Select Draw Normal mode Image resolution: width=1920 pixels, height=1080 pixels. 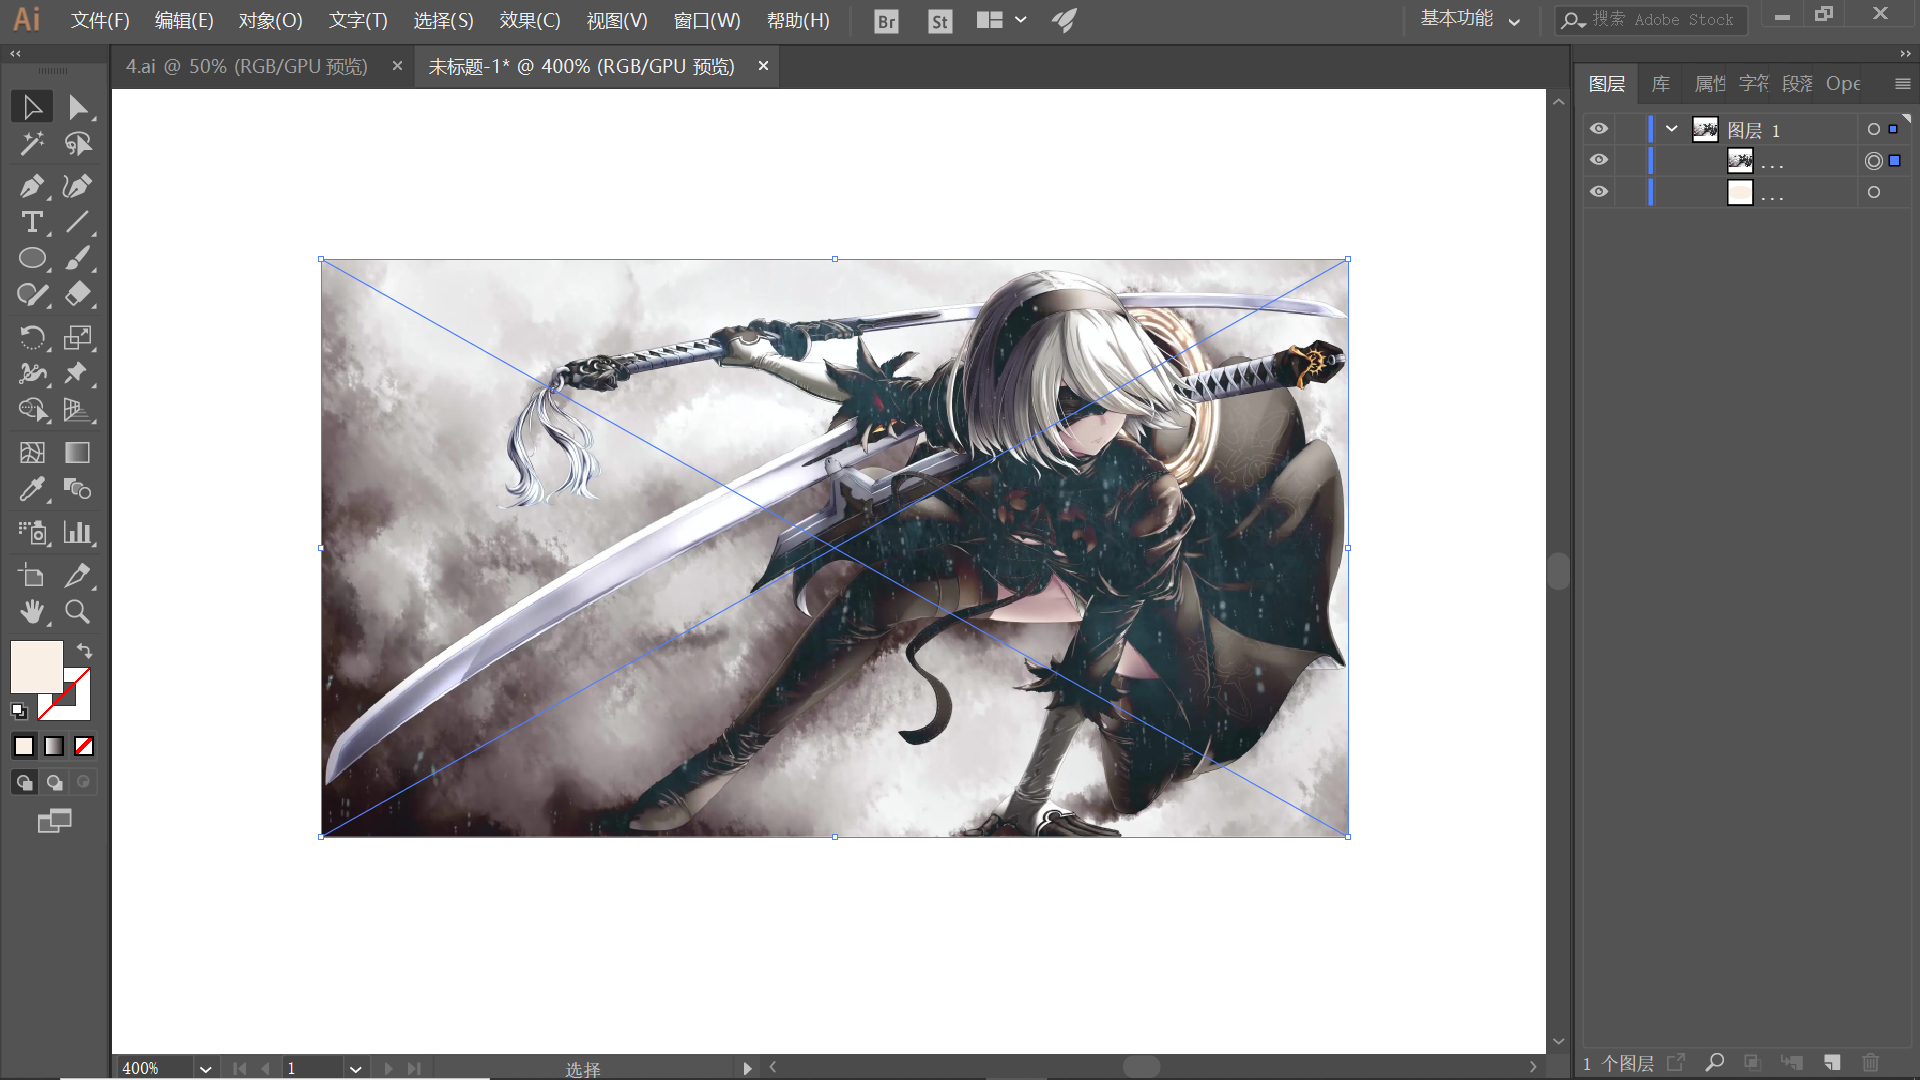pos(24,782)
